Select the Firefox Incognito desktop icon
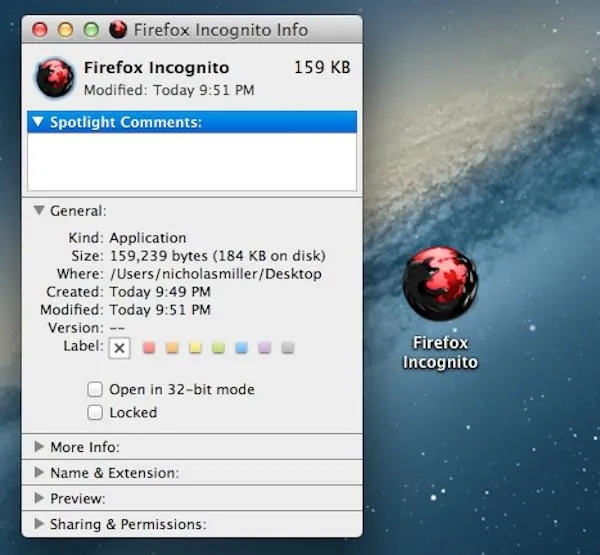 (x=440, y=284)
